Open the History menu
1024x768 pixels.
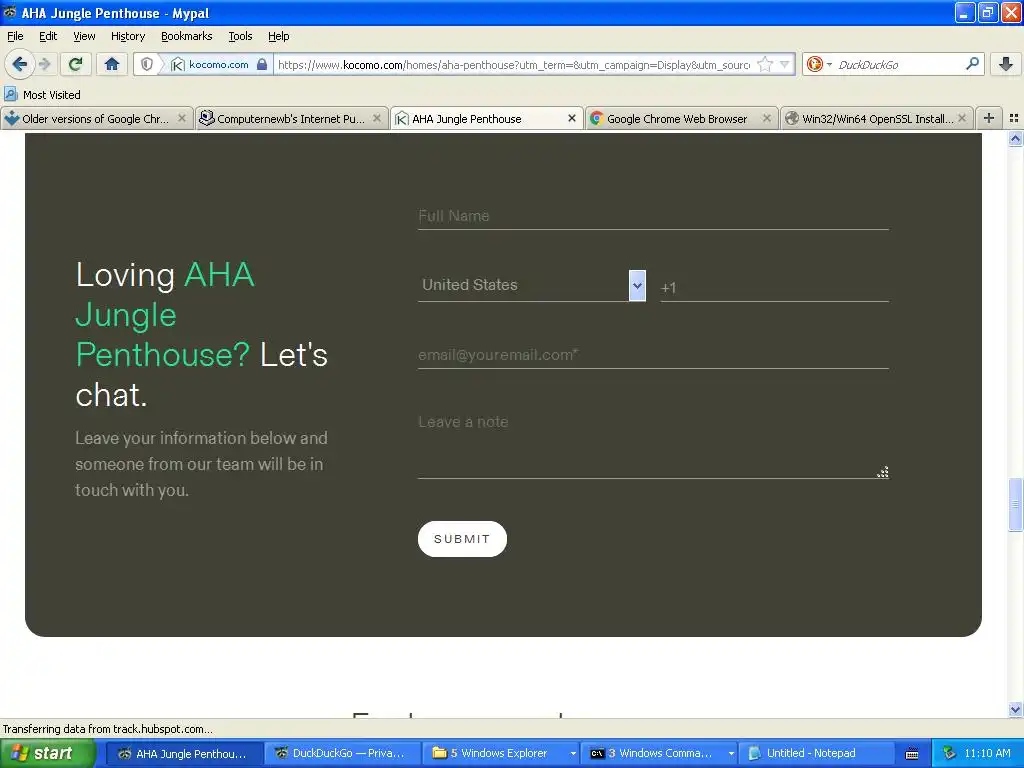(127, 36)
